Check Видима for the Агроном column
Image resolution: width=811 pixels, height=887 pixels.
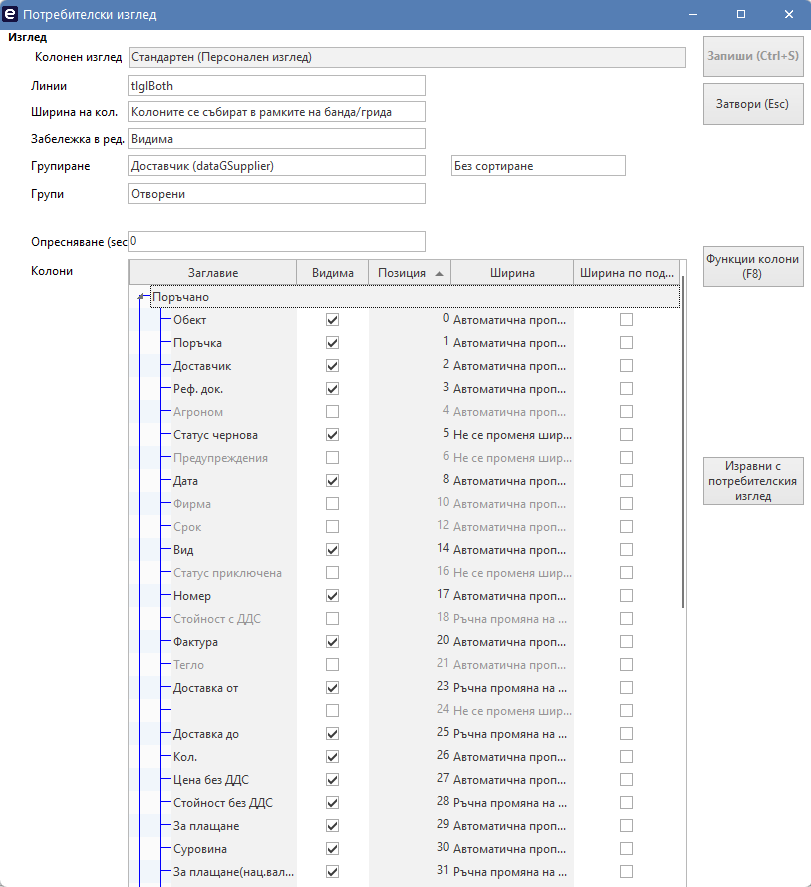[x=333, y=412]
